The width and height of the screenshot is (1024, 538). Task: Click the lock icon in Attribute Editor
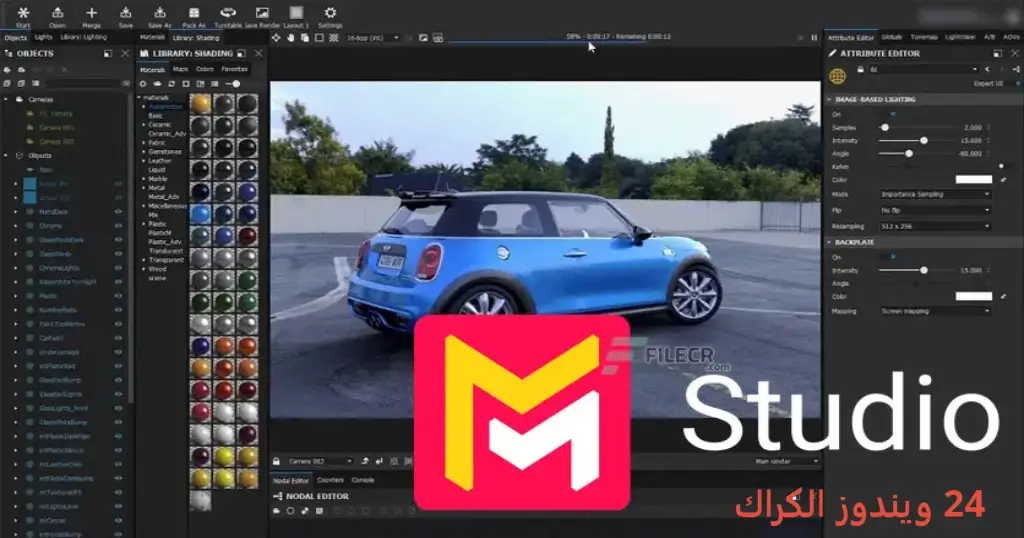point(860,69)
